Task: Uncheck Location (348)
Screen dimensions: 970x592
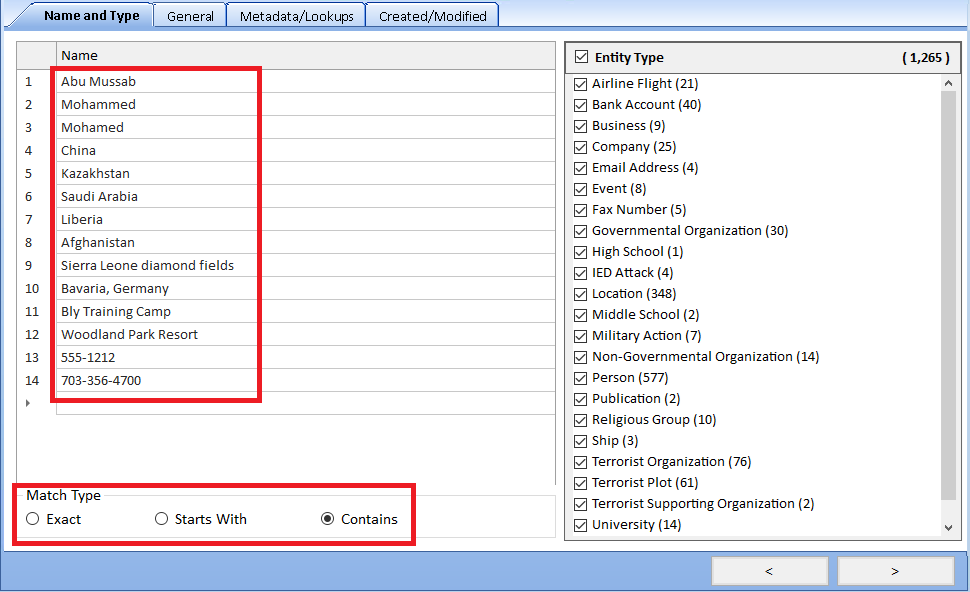Action: point(580,294)
